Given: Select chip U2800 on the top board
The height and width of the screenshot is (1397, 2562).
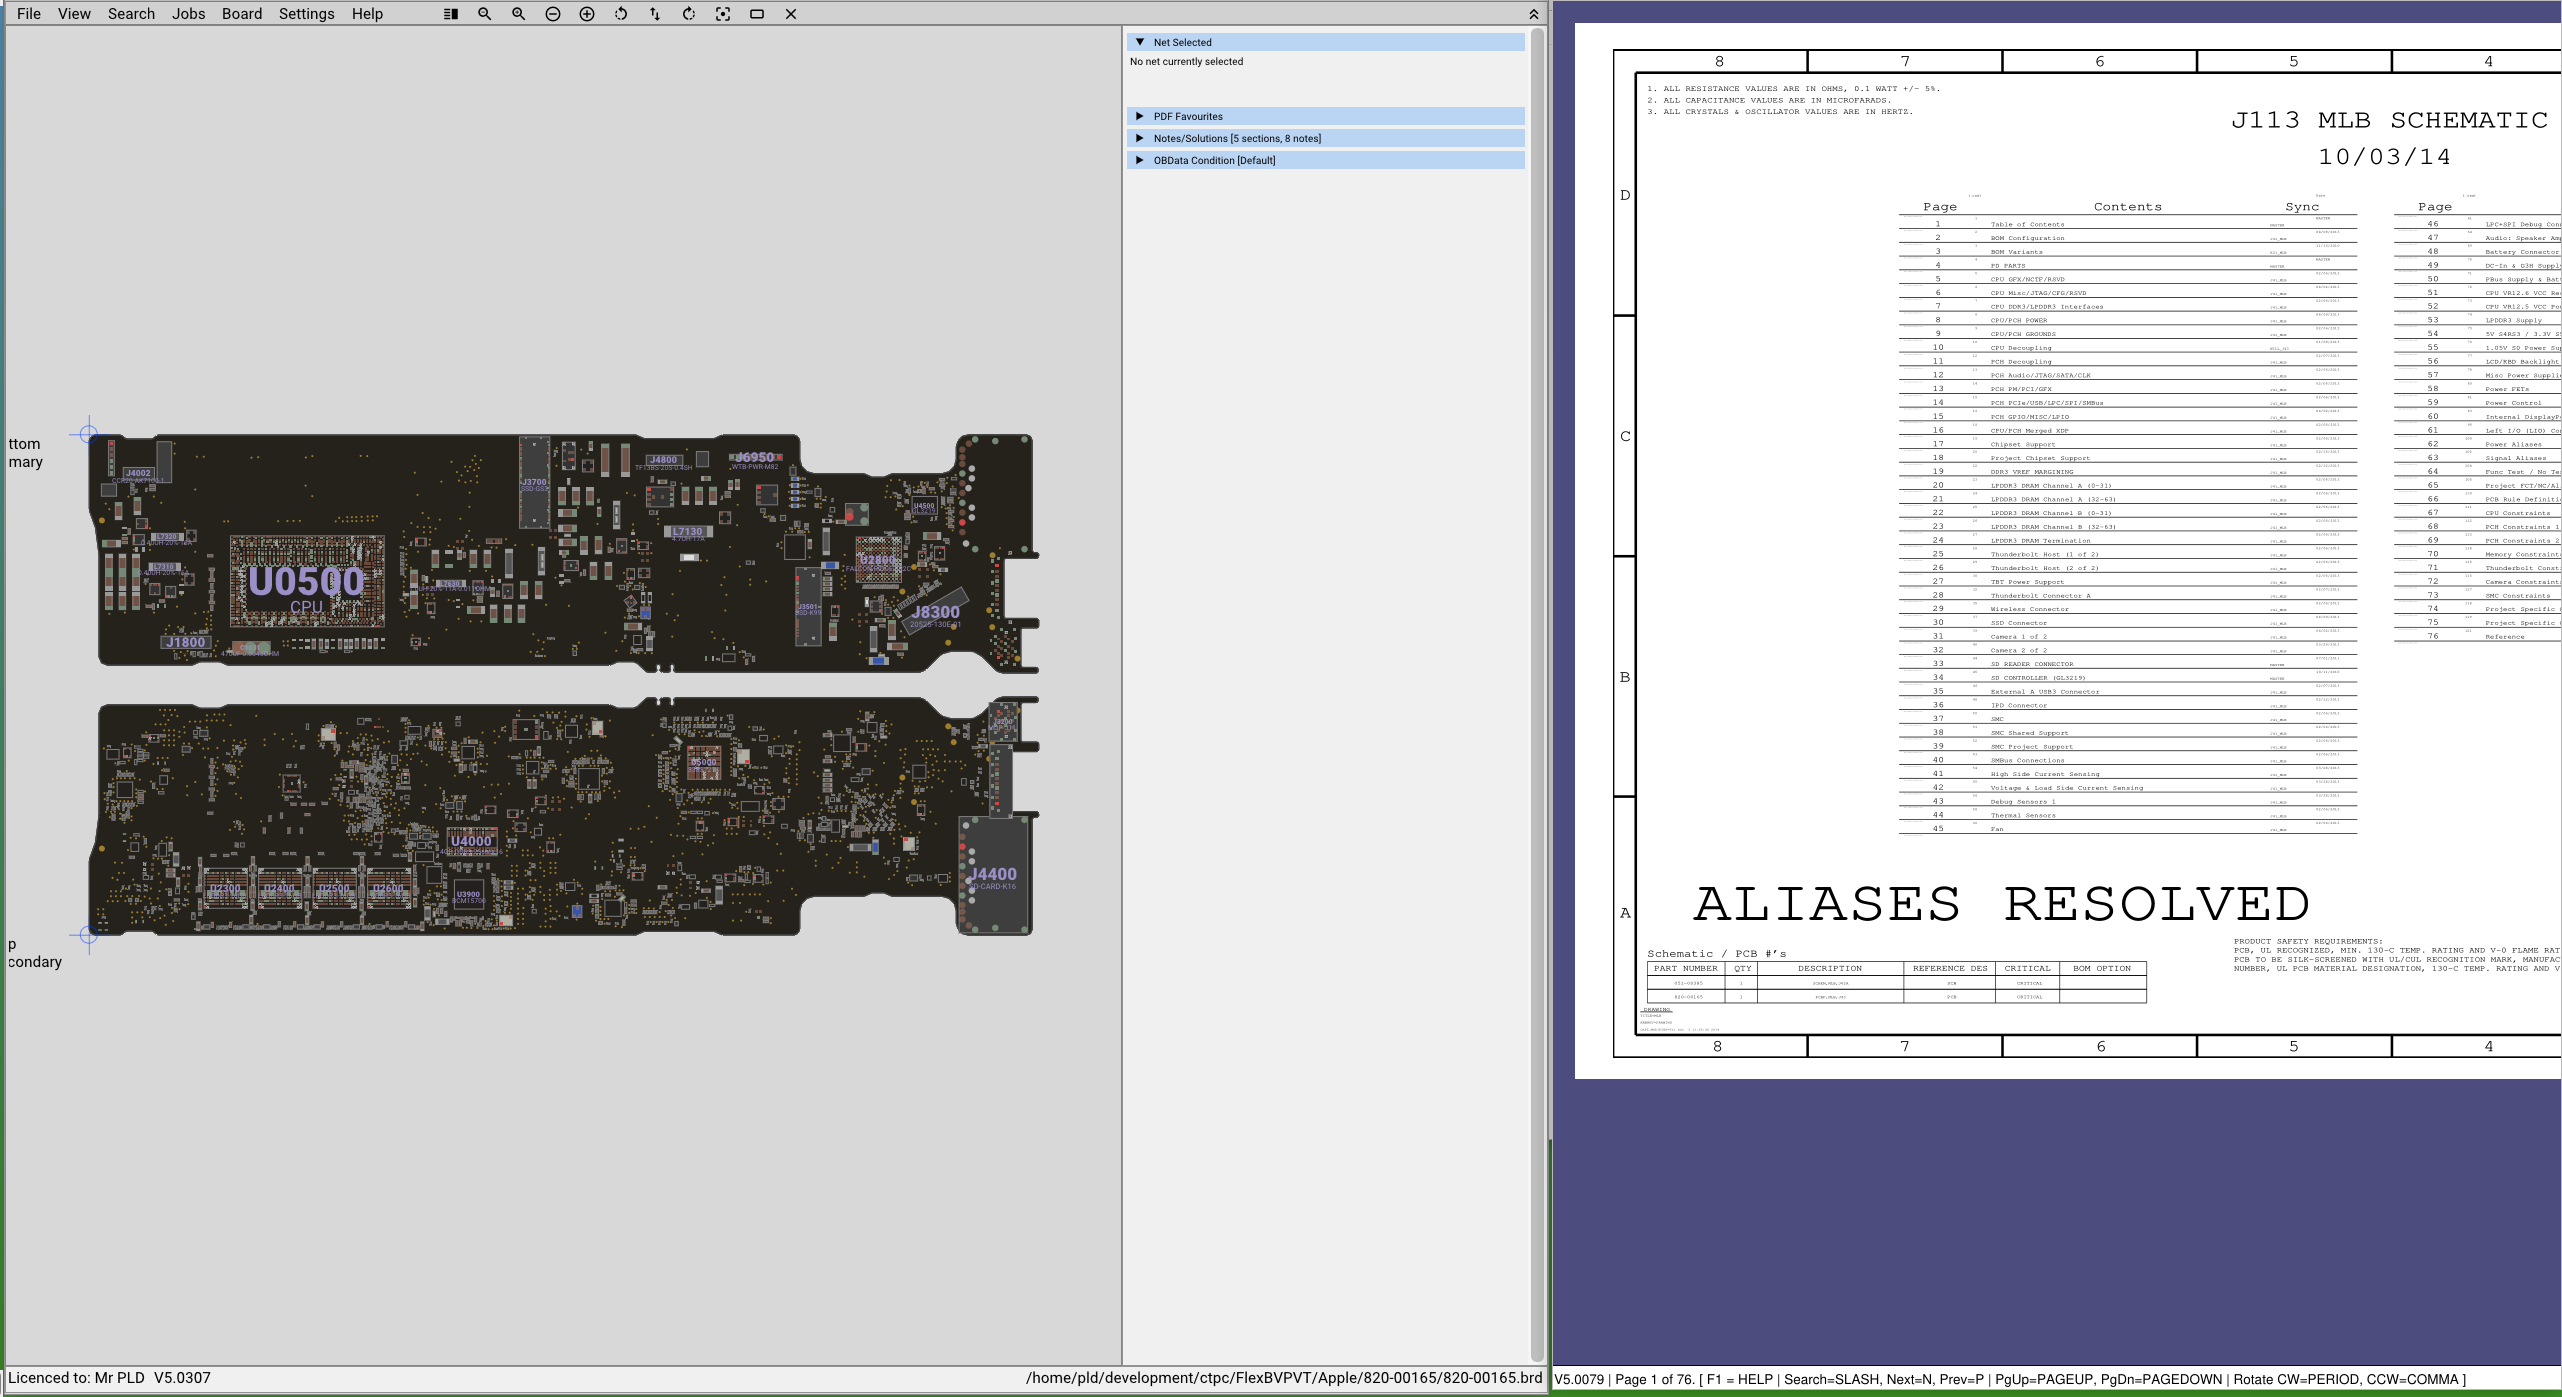Looking at the screenshot, I should tap(878, 560).
